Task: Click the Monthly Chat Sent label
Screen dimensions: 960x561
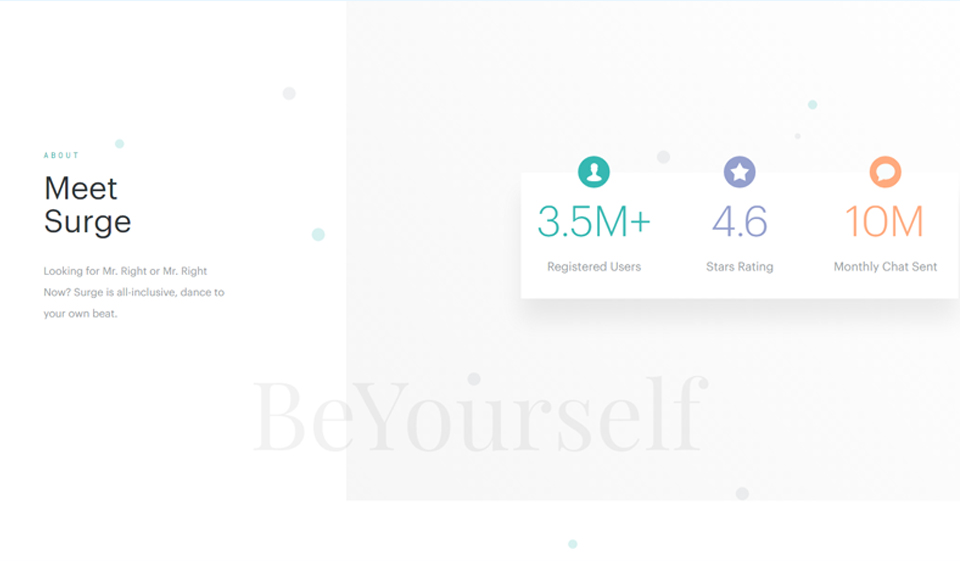Action: tap(885, 267)
